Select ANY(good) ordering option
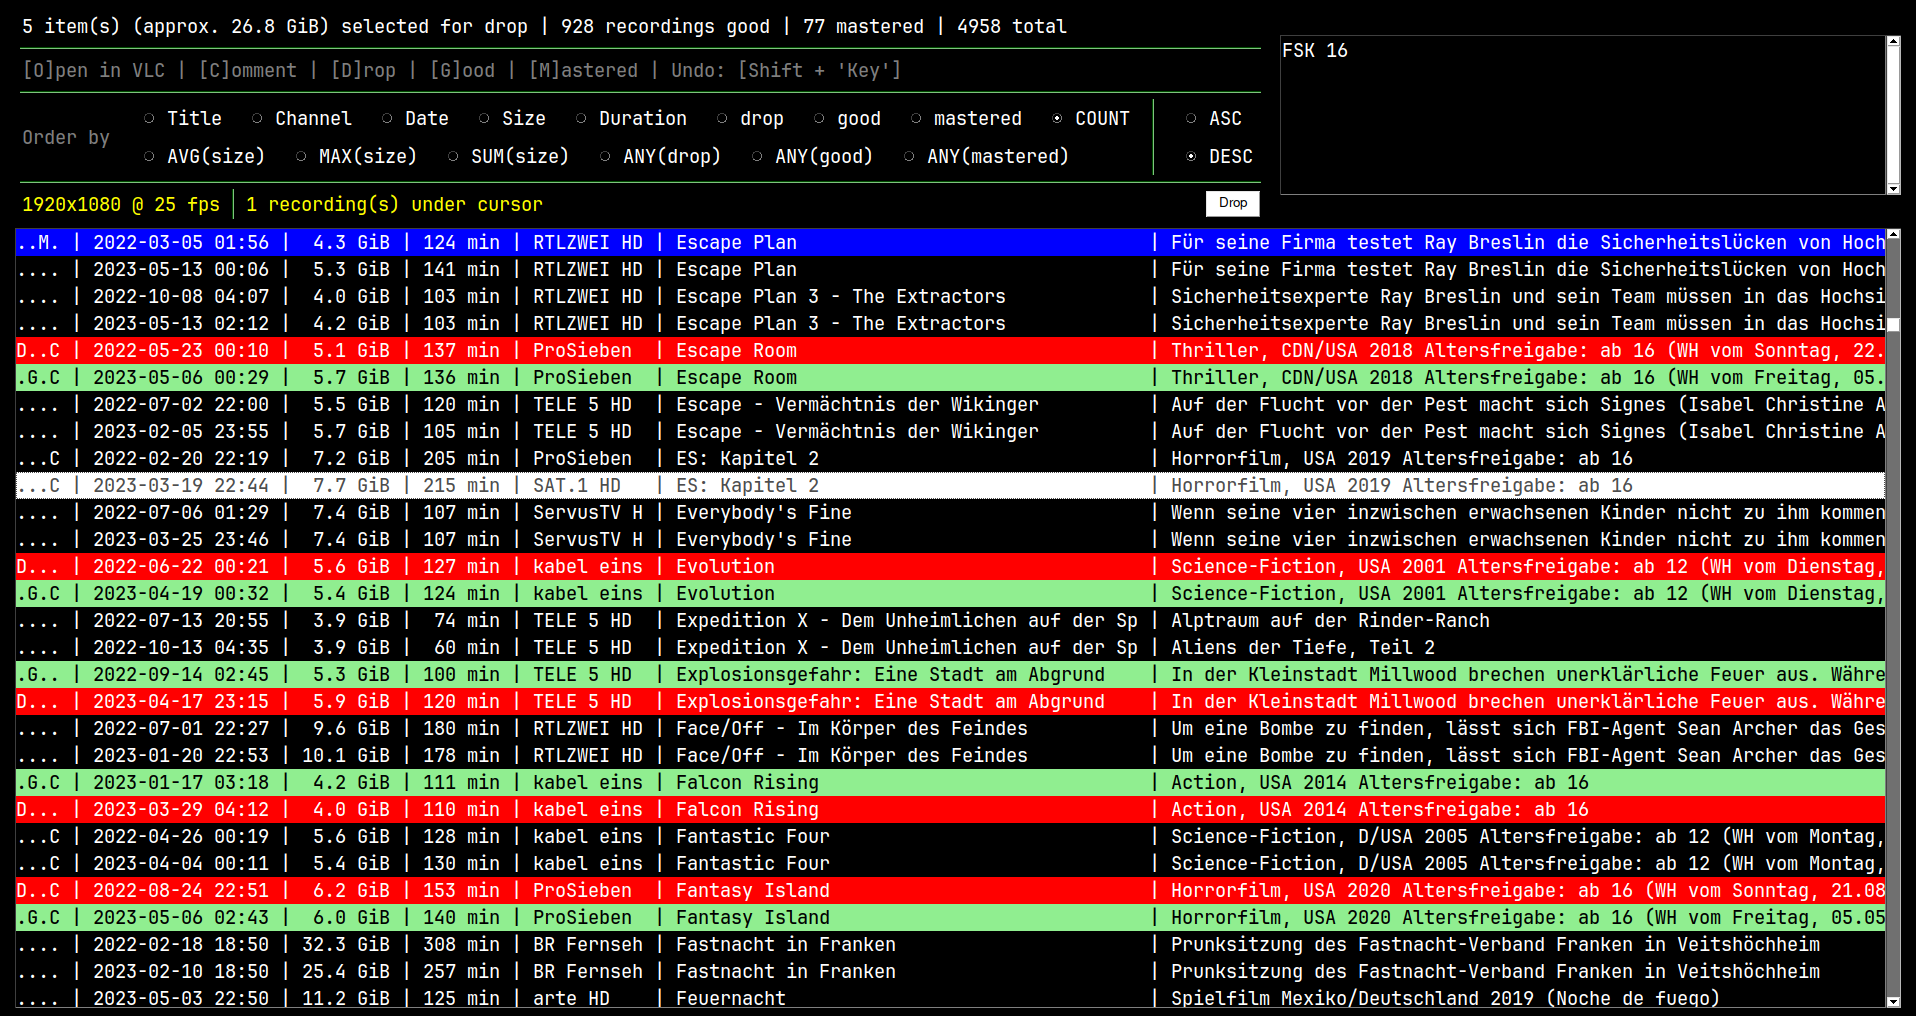 click(757, 156)
